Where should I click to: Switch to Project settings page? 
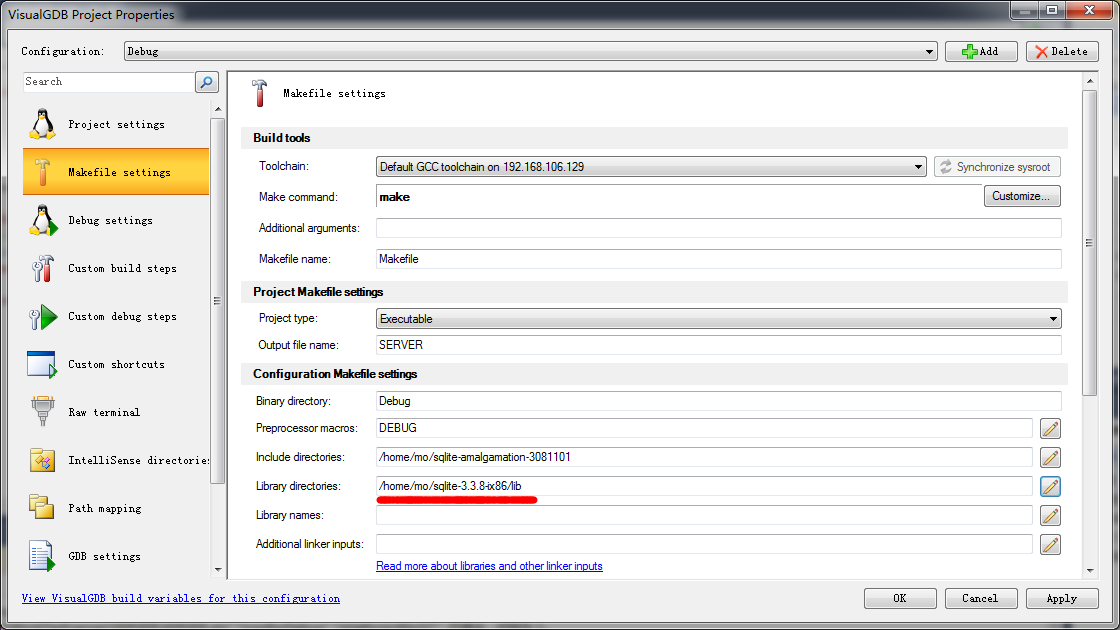pos(116,124)
